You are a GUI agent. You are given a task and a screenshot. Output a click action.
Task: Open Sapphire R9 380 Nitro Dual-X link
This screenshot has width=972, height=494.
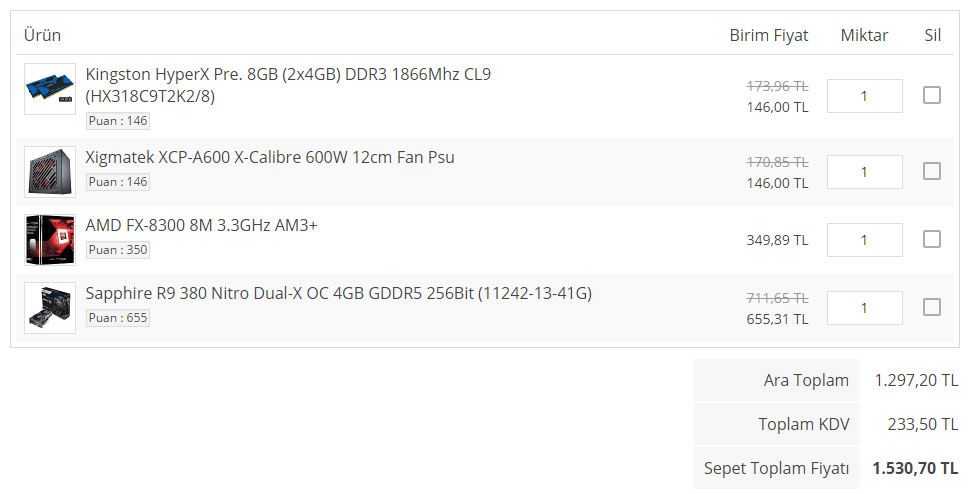pyautogui.click(x=338, y=293)
